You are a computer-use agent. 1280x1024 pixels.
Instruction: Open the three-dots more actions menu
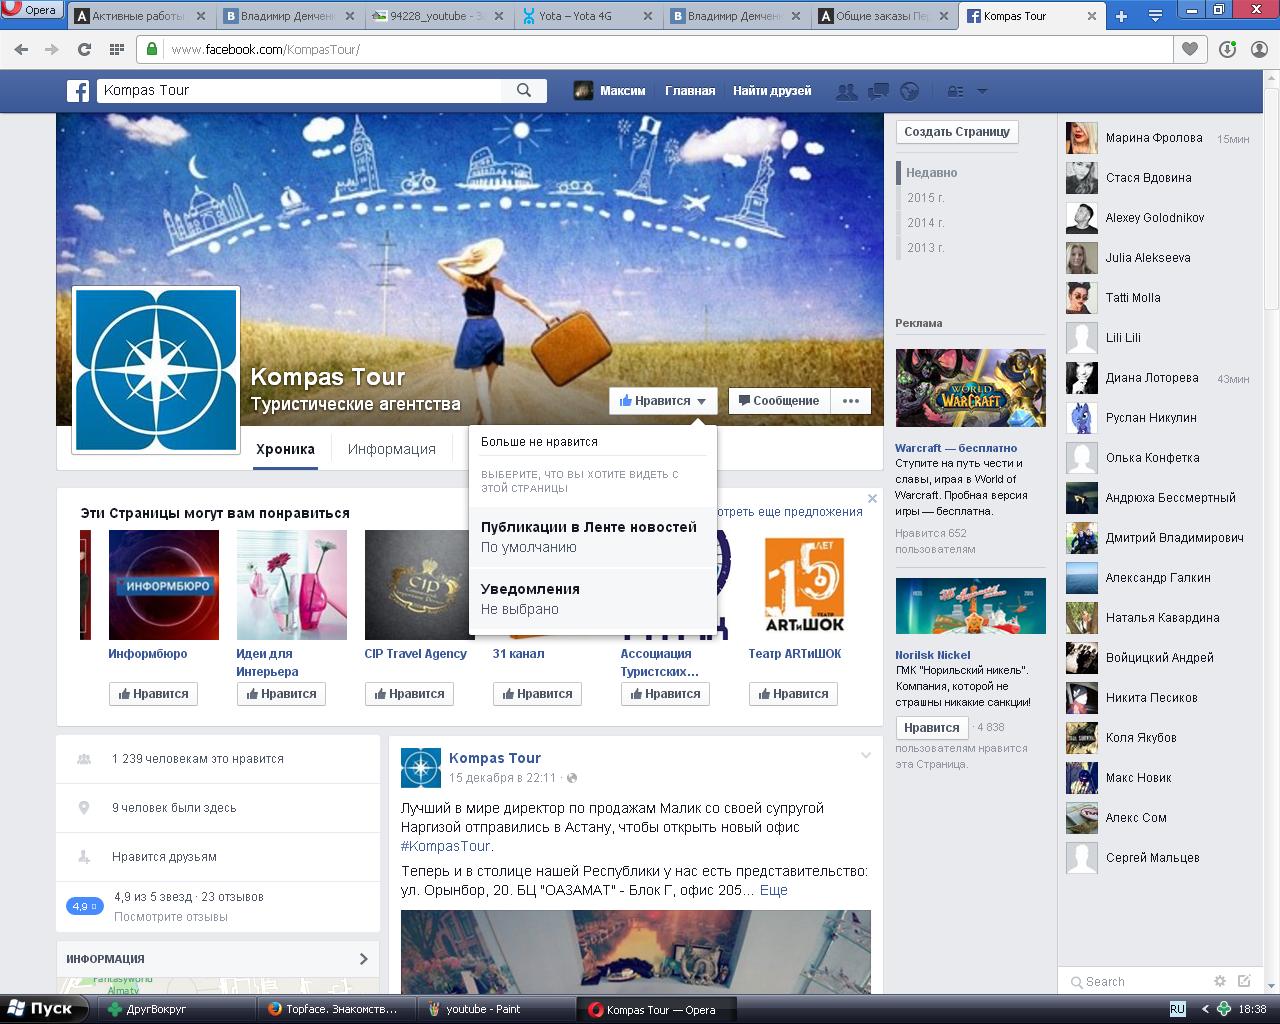(851, 401)
